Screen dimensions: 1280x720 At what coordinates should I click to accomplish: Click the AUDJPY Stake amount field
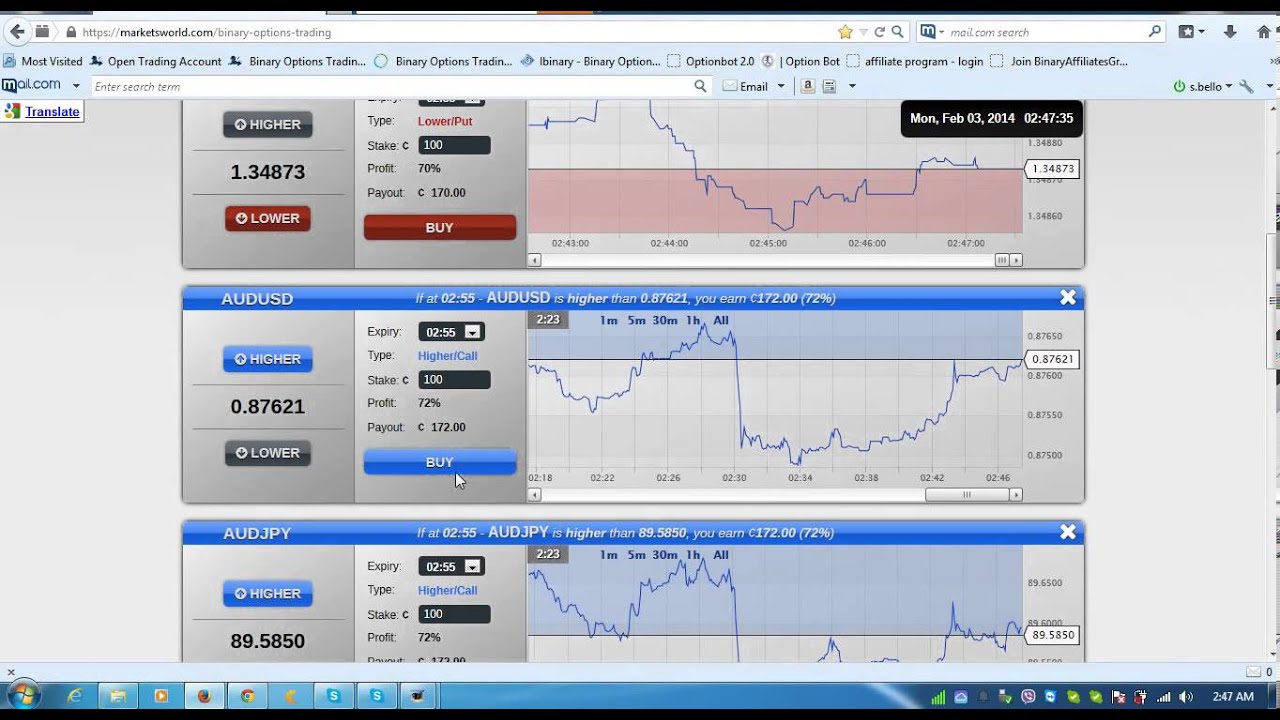[x=454, y=614]
